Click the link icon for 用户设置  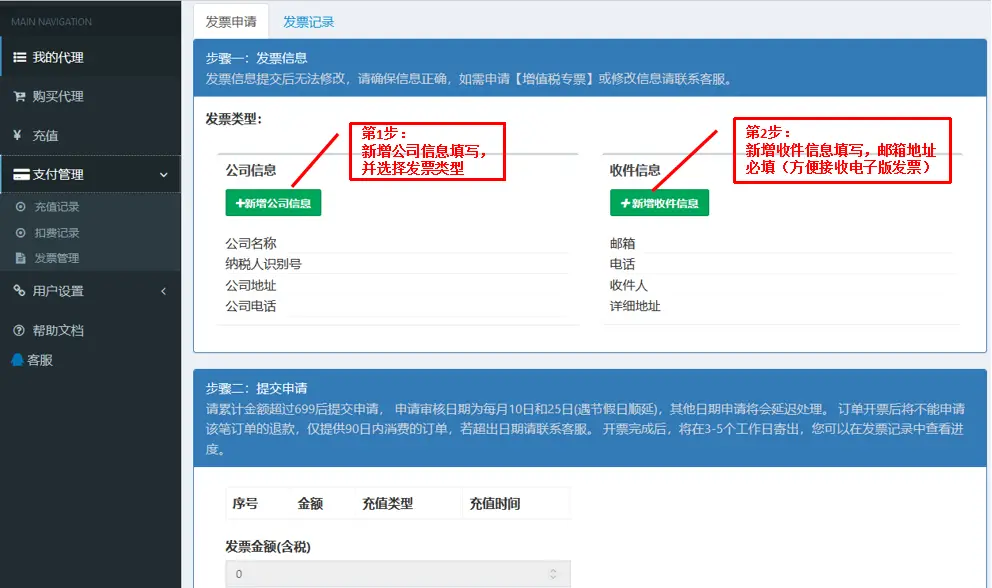point(19,291)
